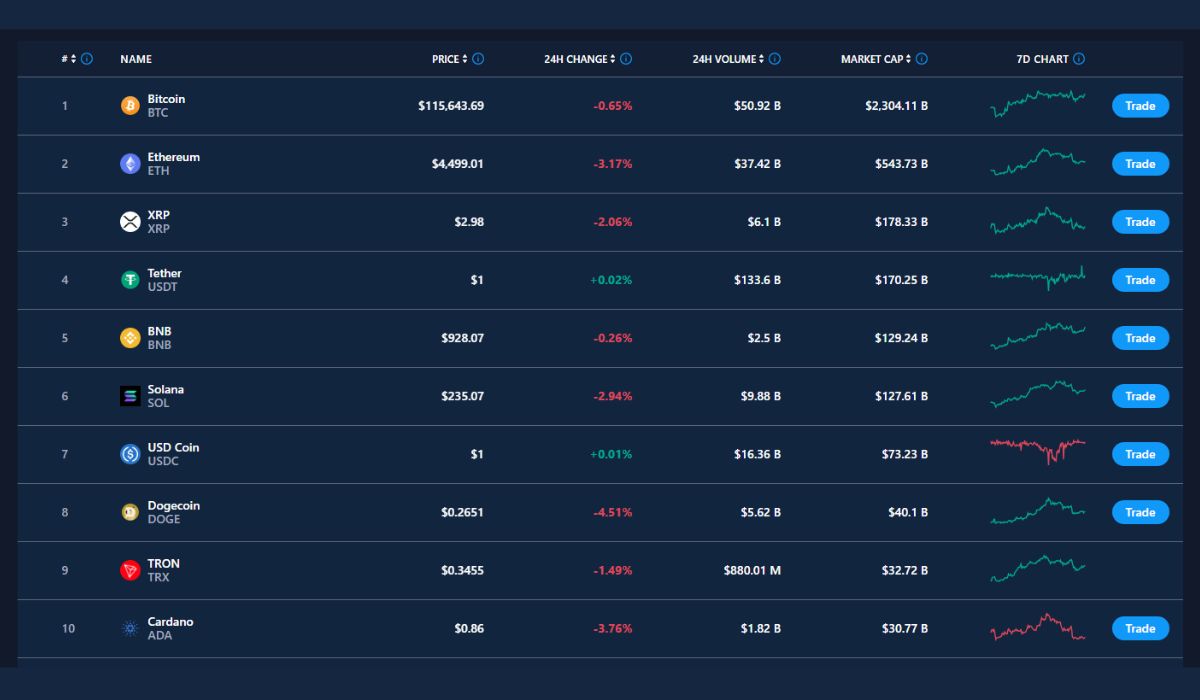Select the Cardano ADA icon
The height and width of the screenshot is (700, 1200).
129,628
